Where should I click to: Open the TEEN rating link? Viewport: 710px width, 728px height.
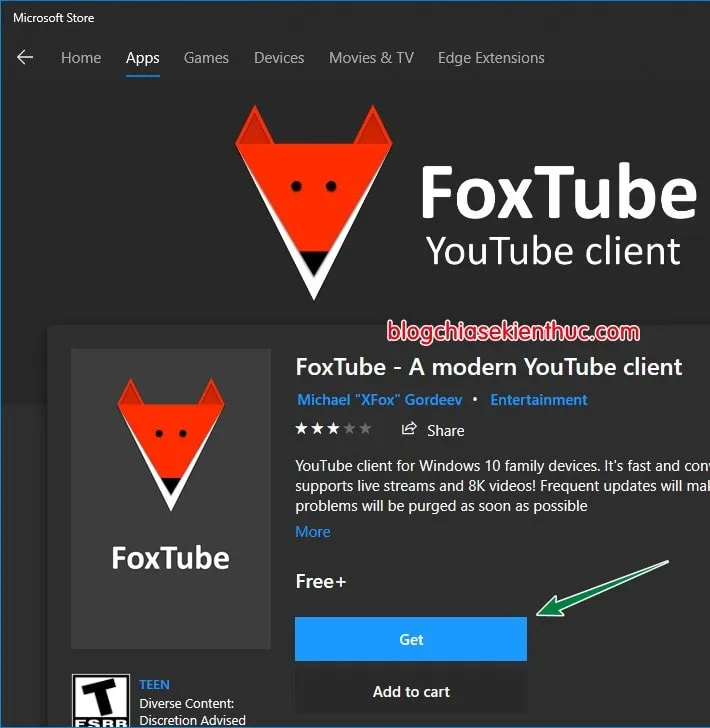(x=154, y=684)
